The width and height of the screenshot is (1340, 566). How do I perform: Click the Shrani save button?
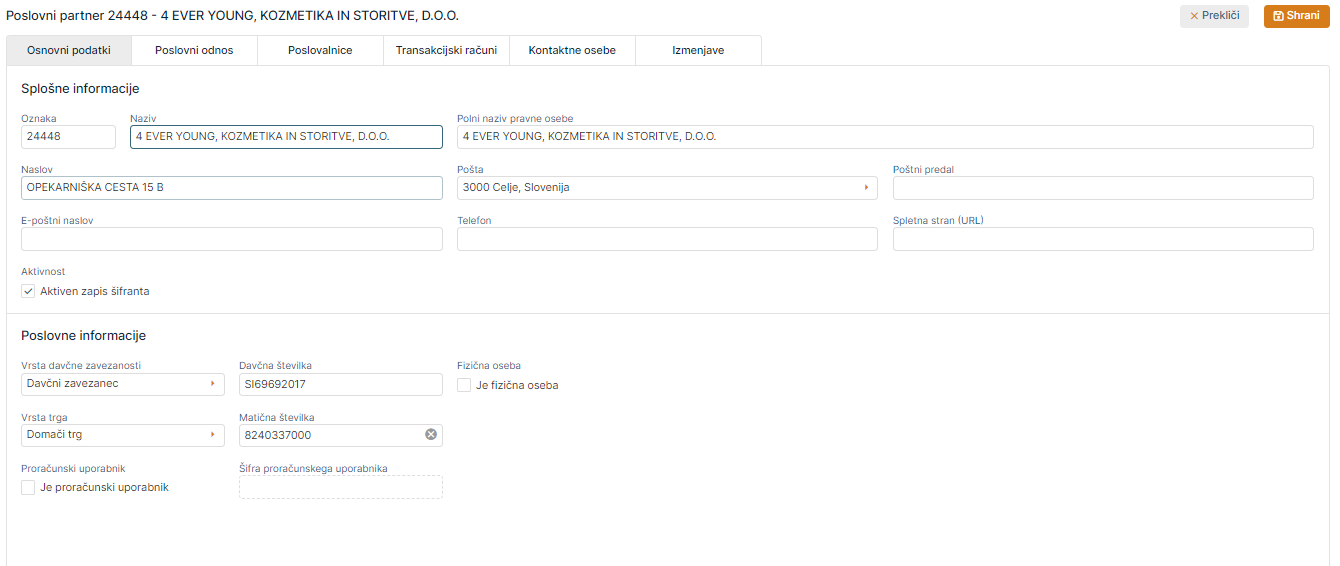coord(1295,16)
